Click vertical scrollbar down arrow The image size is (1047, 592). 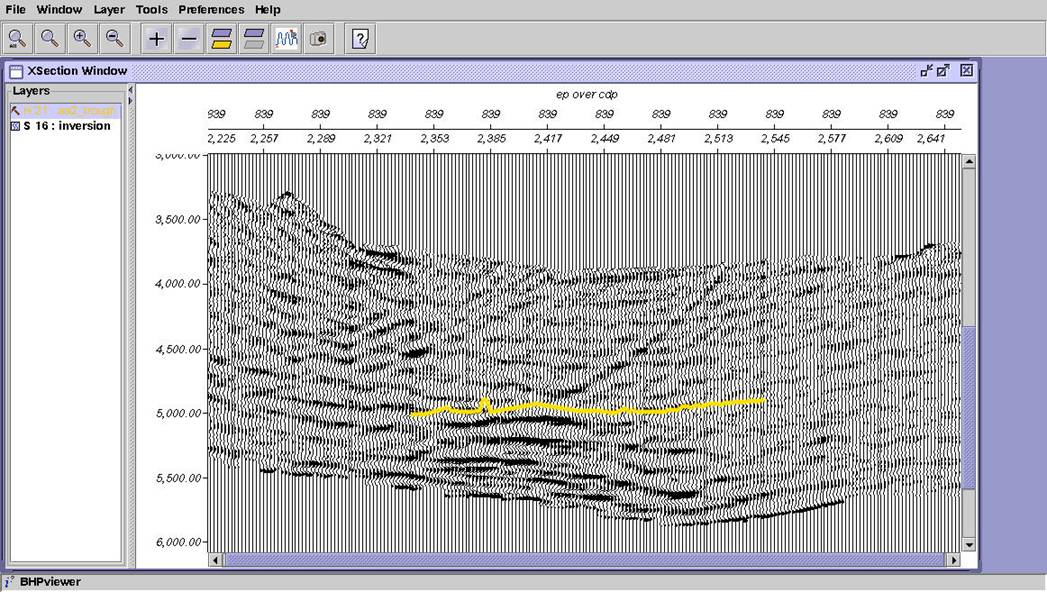point(969,545)
